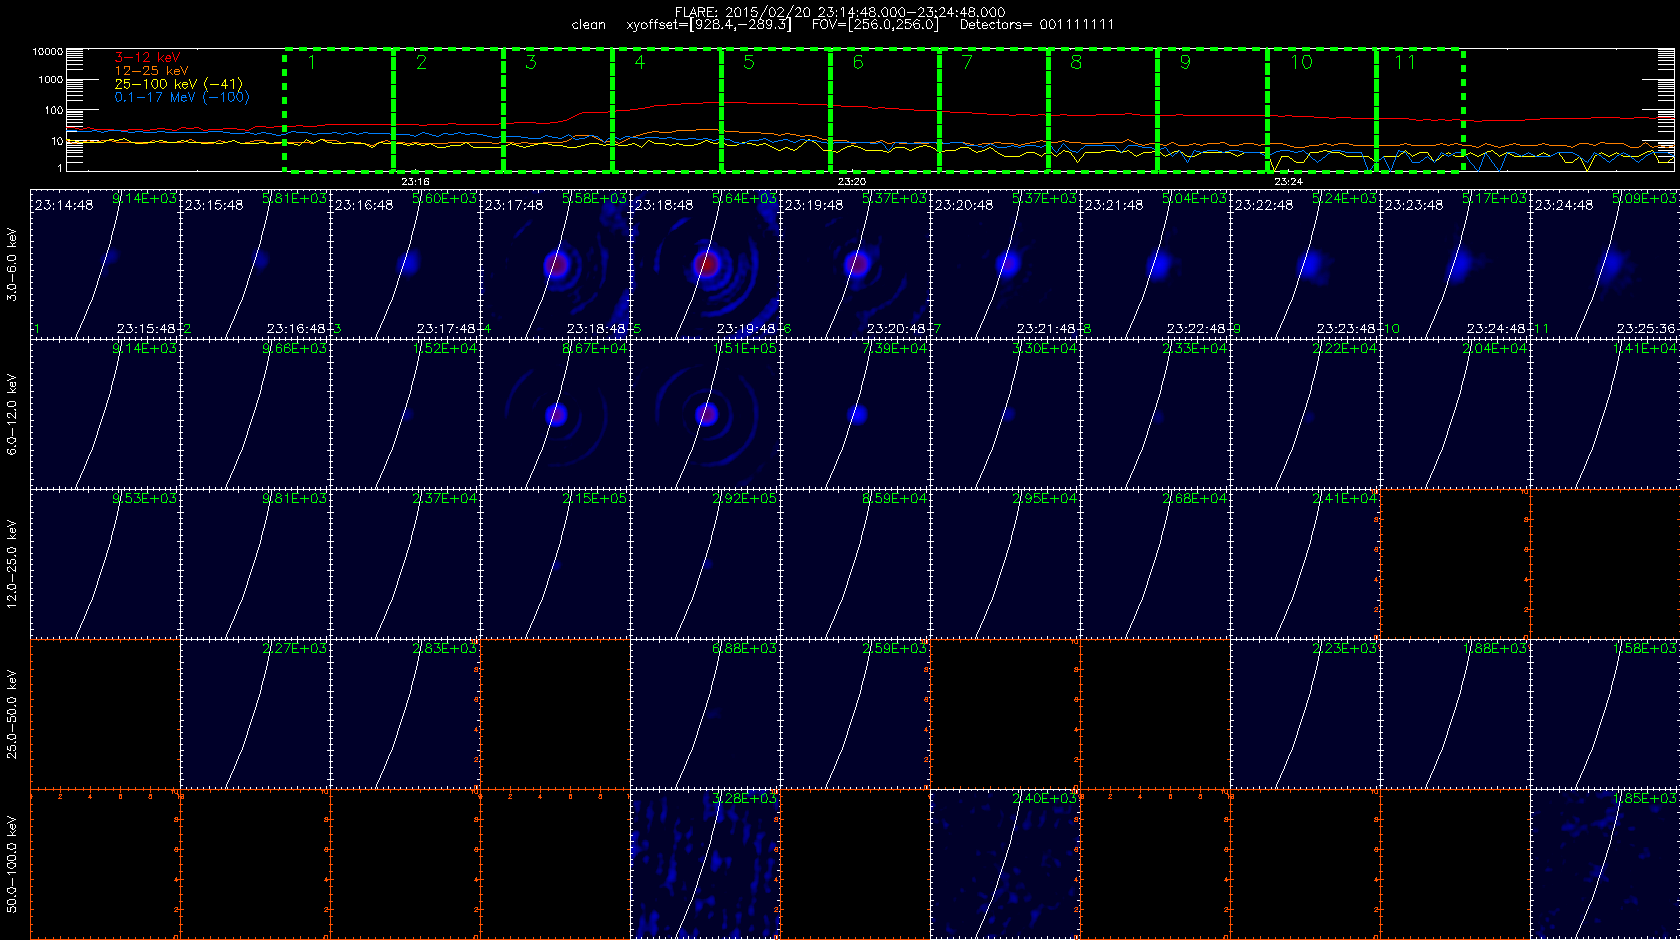Open the 23:21:48 image at 3.0-6.0 keV
This screenshot has width=1680, height=940.
click(1155, 264)
